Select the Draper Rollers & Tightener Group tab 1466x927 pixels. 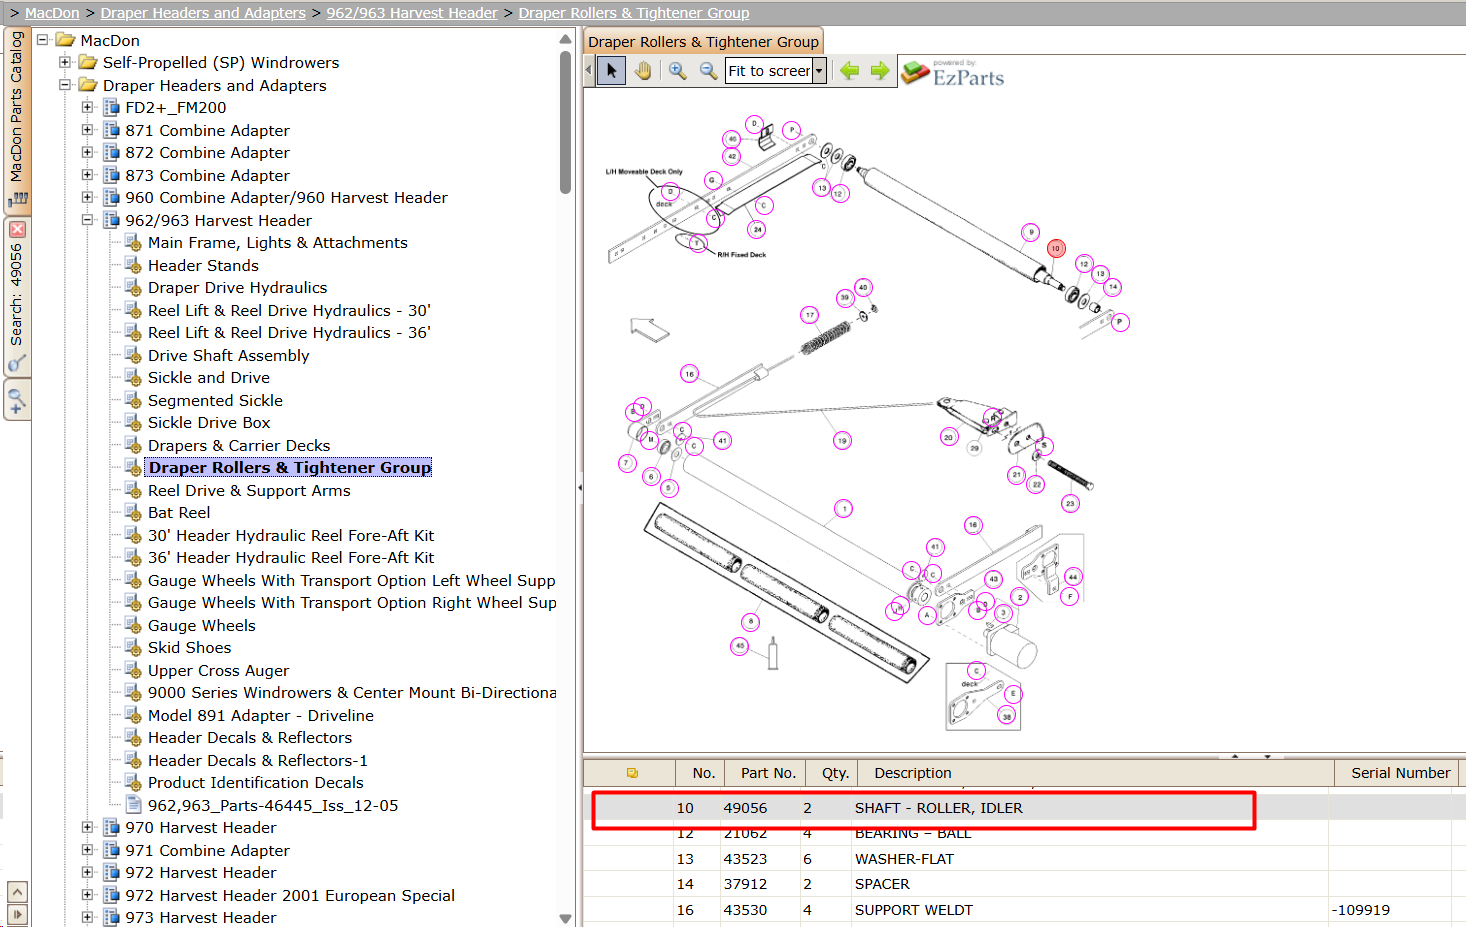click(x=704, y=41)
